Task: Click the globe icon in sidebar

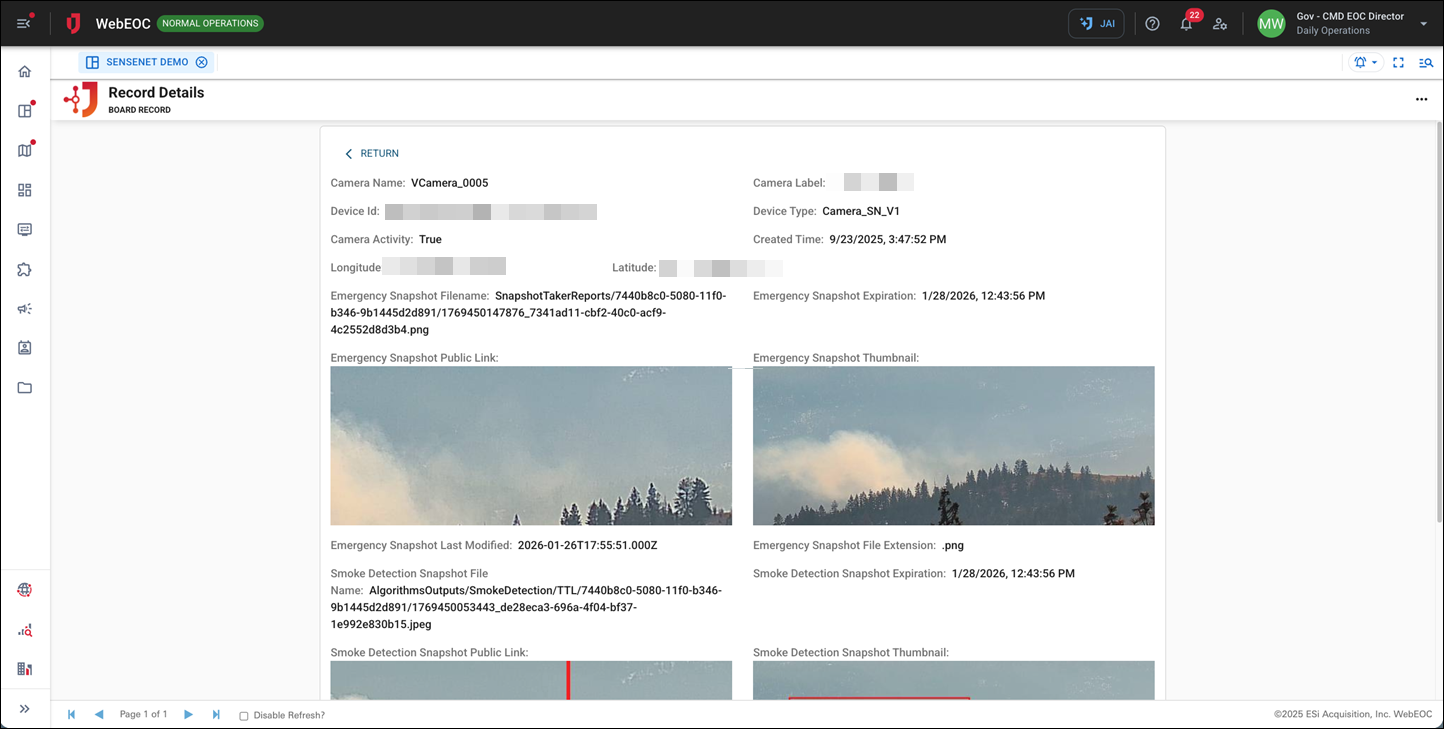Action: 25,590
